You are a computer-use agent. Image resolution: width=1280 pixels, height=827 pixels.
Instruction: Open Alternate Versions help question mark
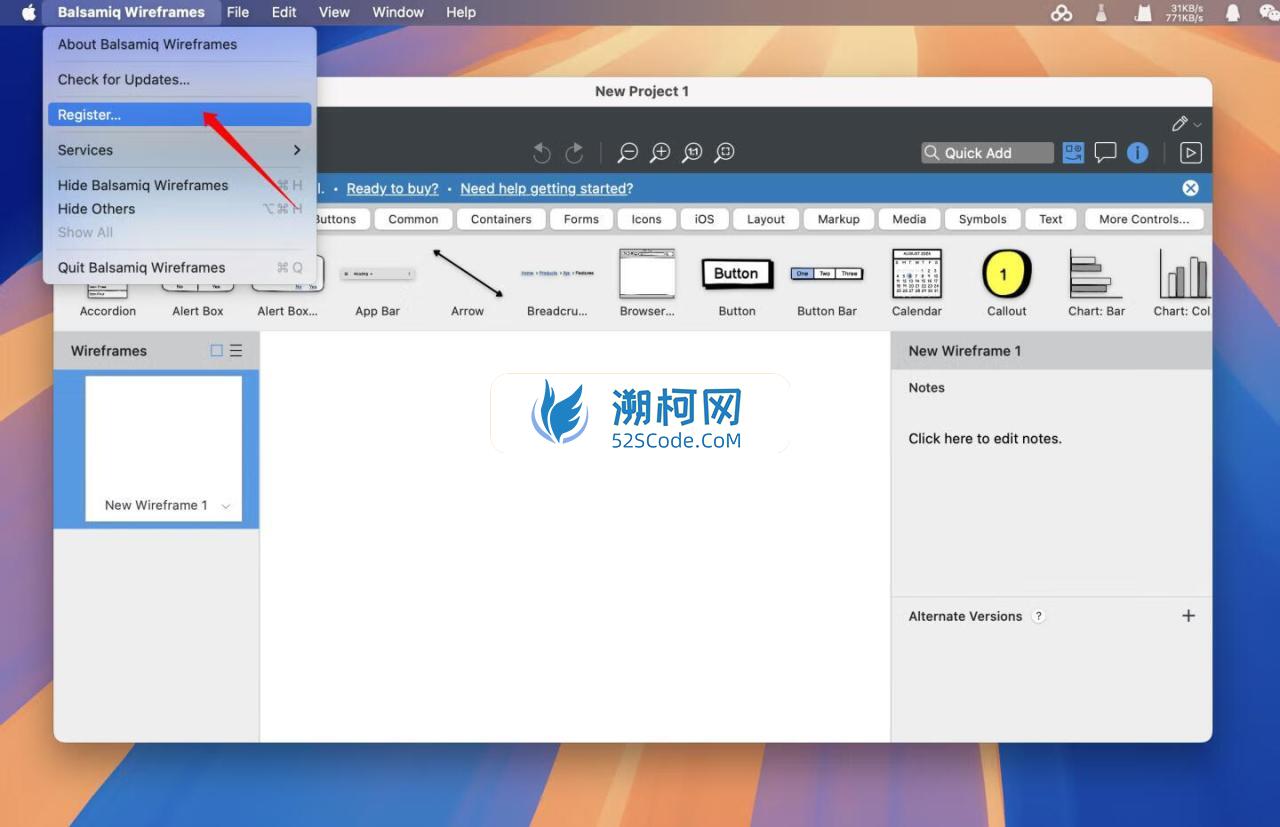click(x=1038, y=616)
